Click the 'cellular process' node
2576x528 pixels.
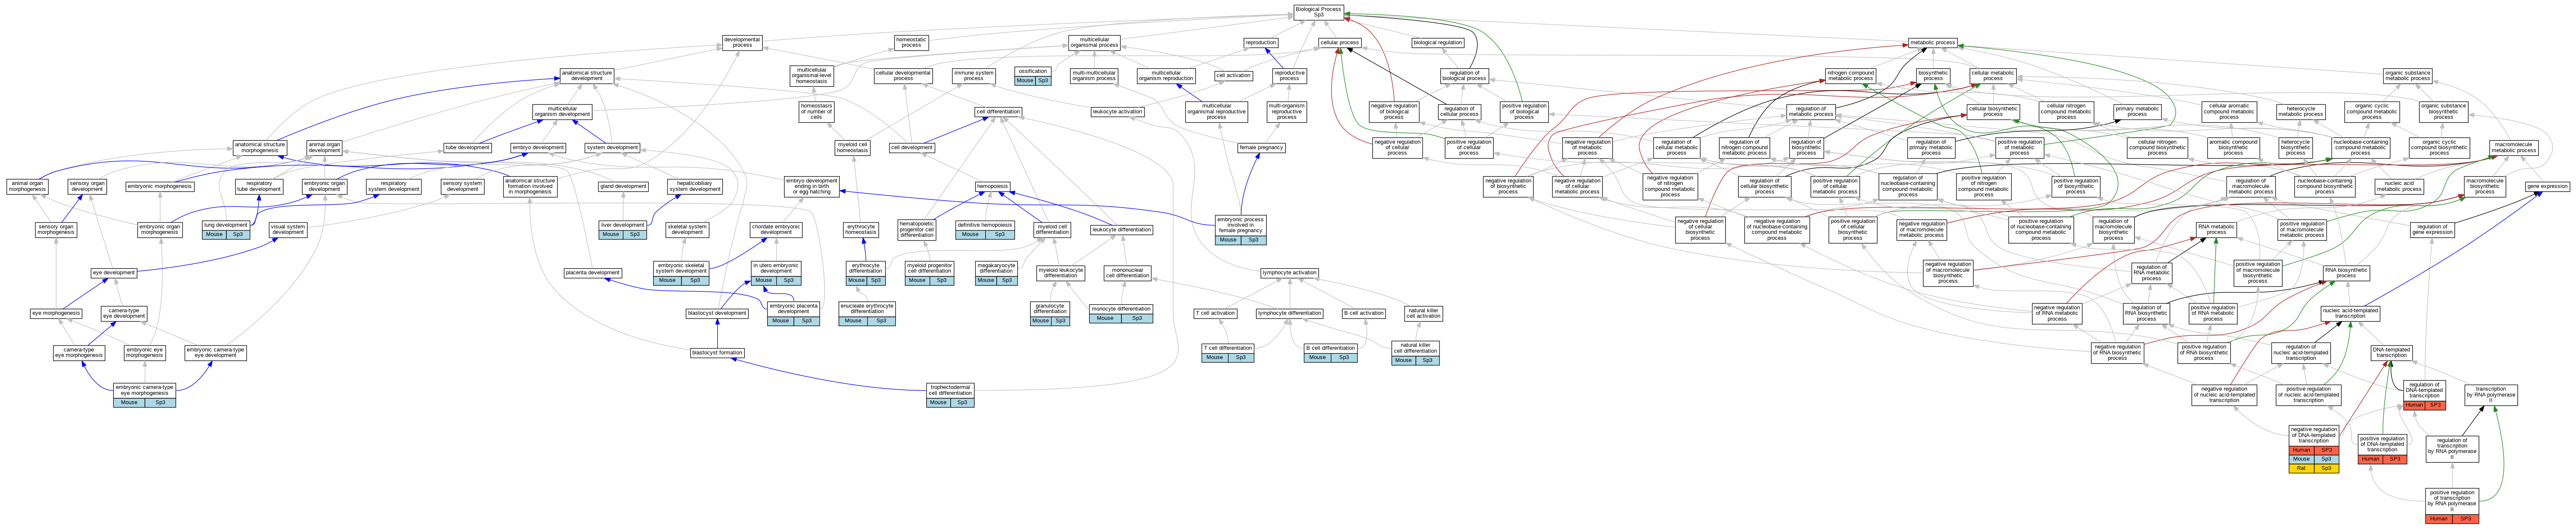click(x=1340, y=42)
